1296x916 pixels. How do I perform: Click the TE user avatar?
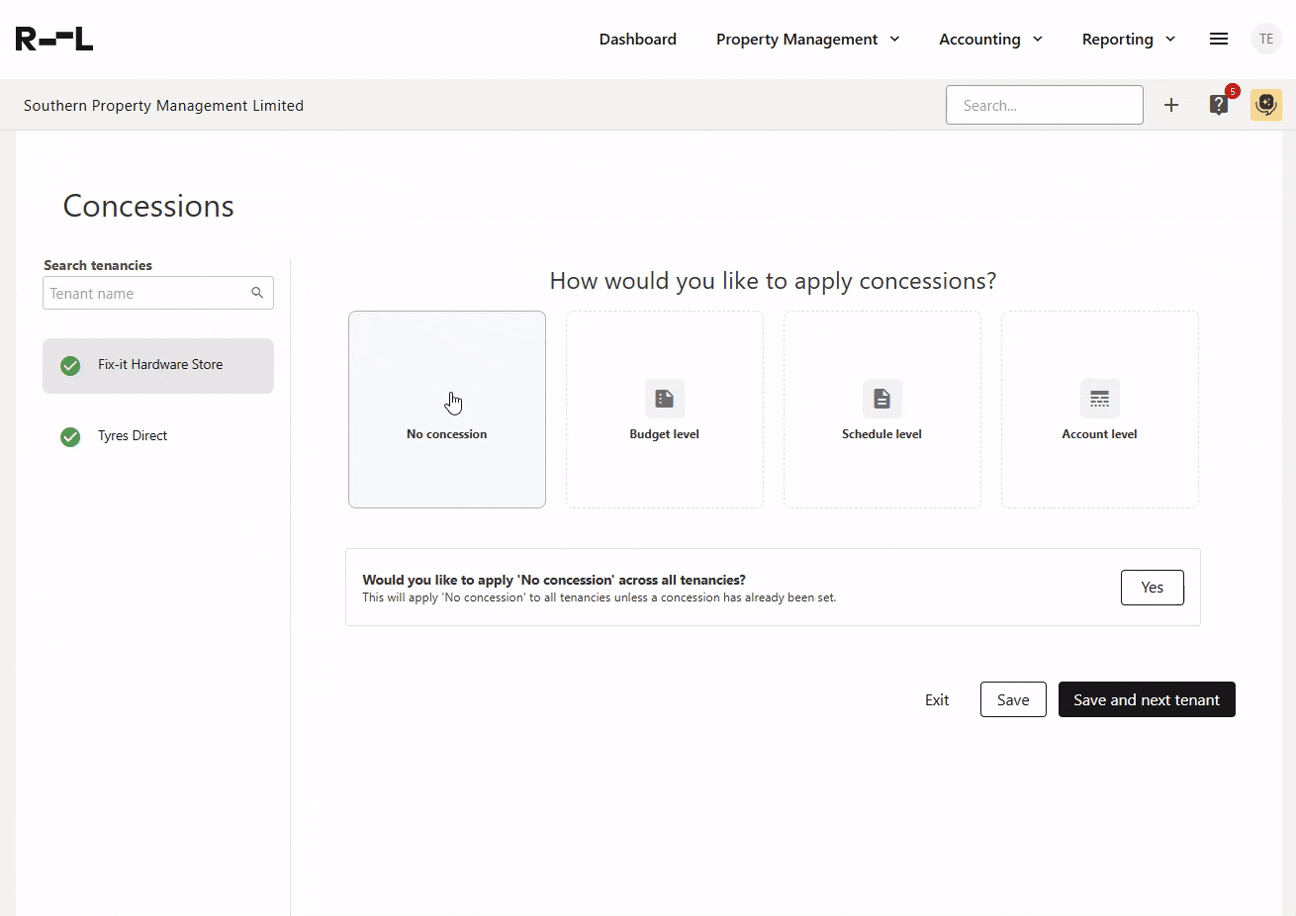click(x=1266, y=39)
